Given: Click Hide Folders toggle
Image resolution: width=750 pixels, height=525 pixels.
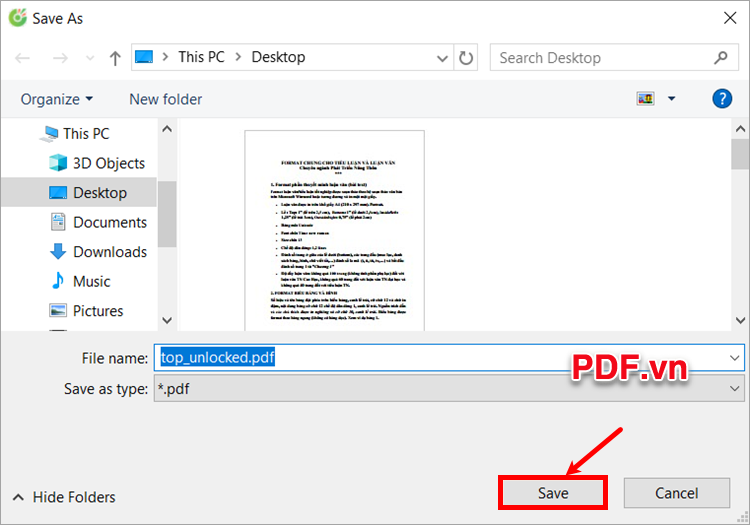Looking at the screenshot, I should coord(65,497).
